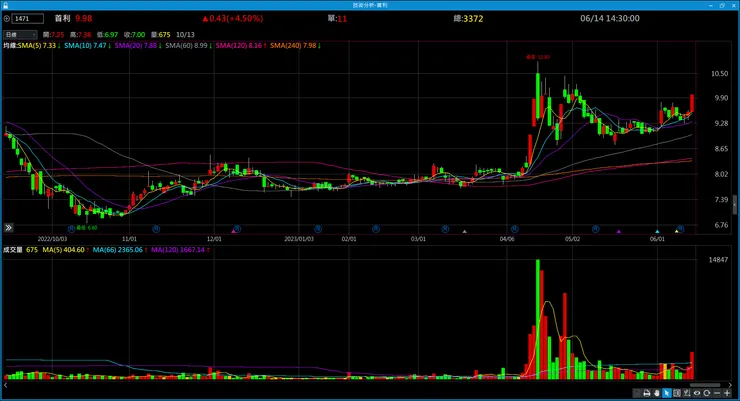Click the latest price 9.98
Image resolution: width=740 pixels, height=401 pixels.
click(84, 18)
